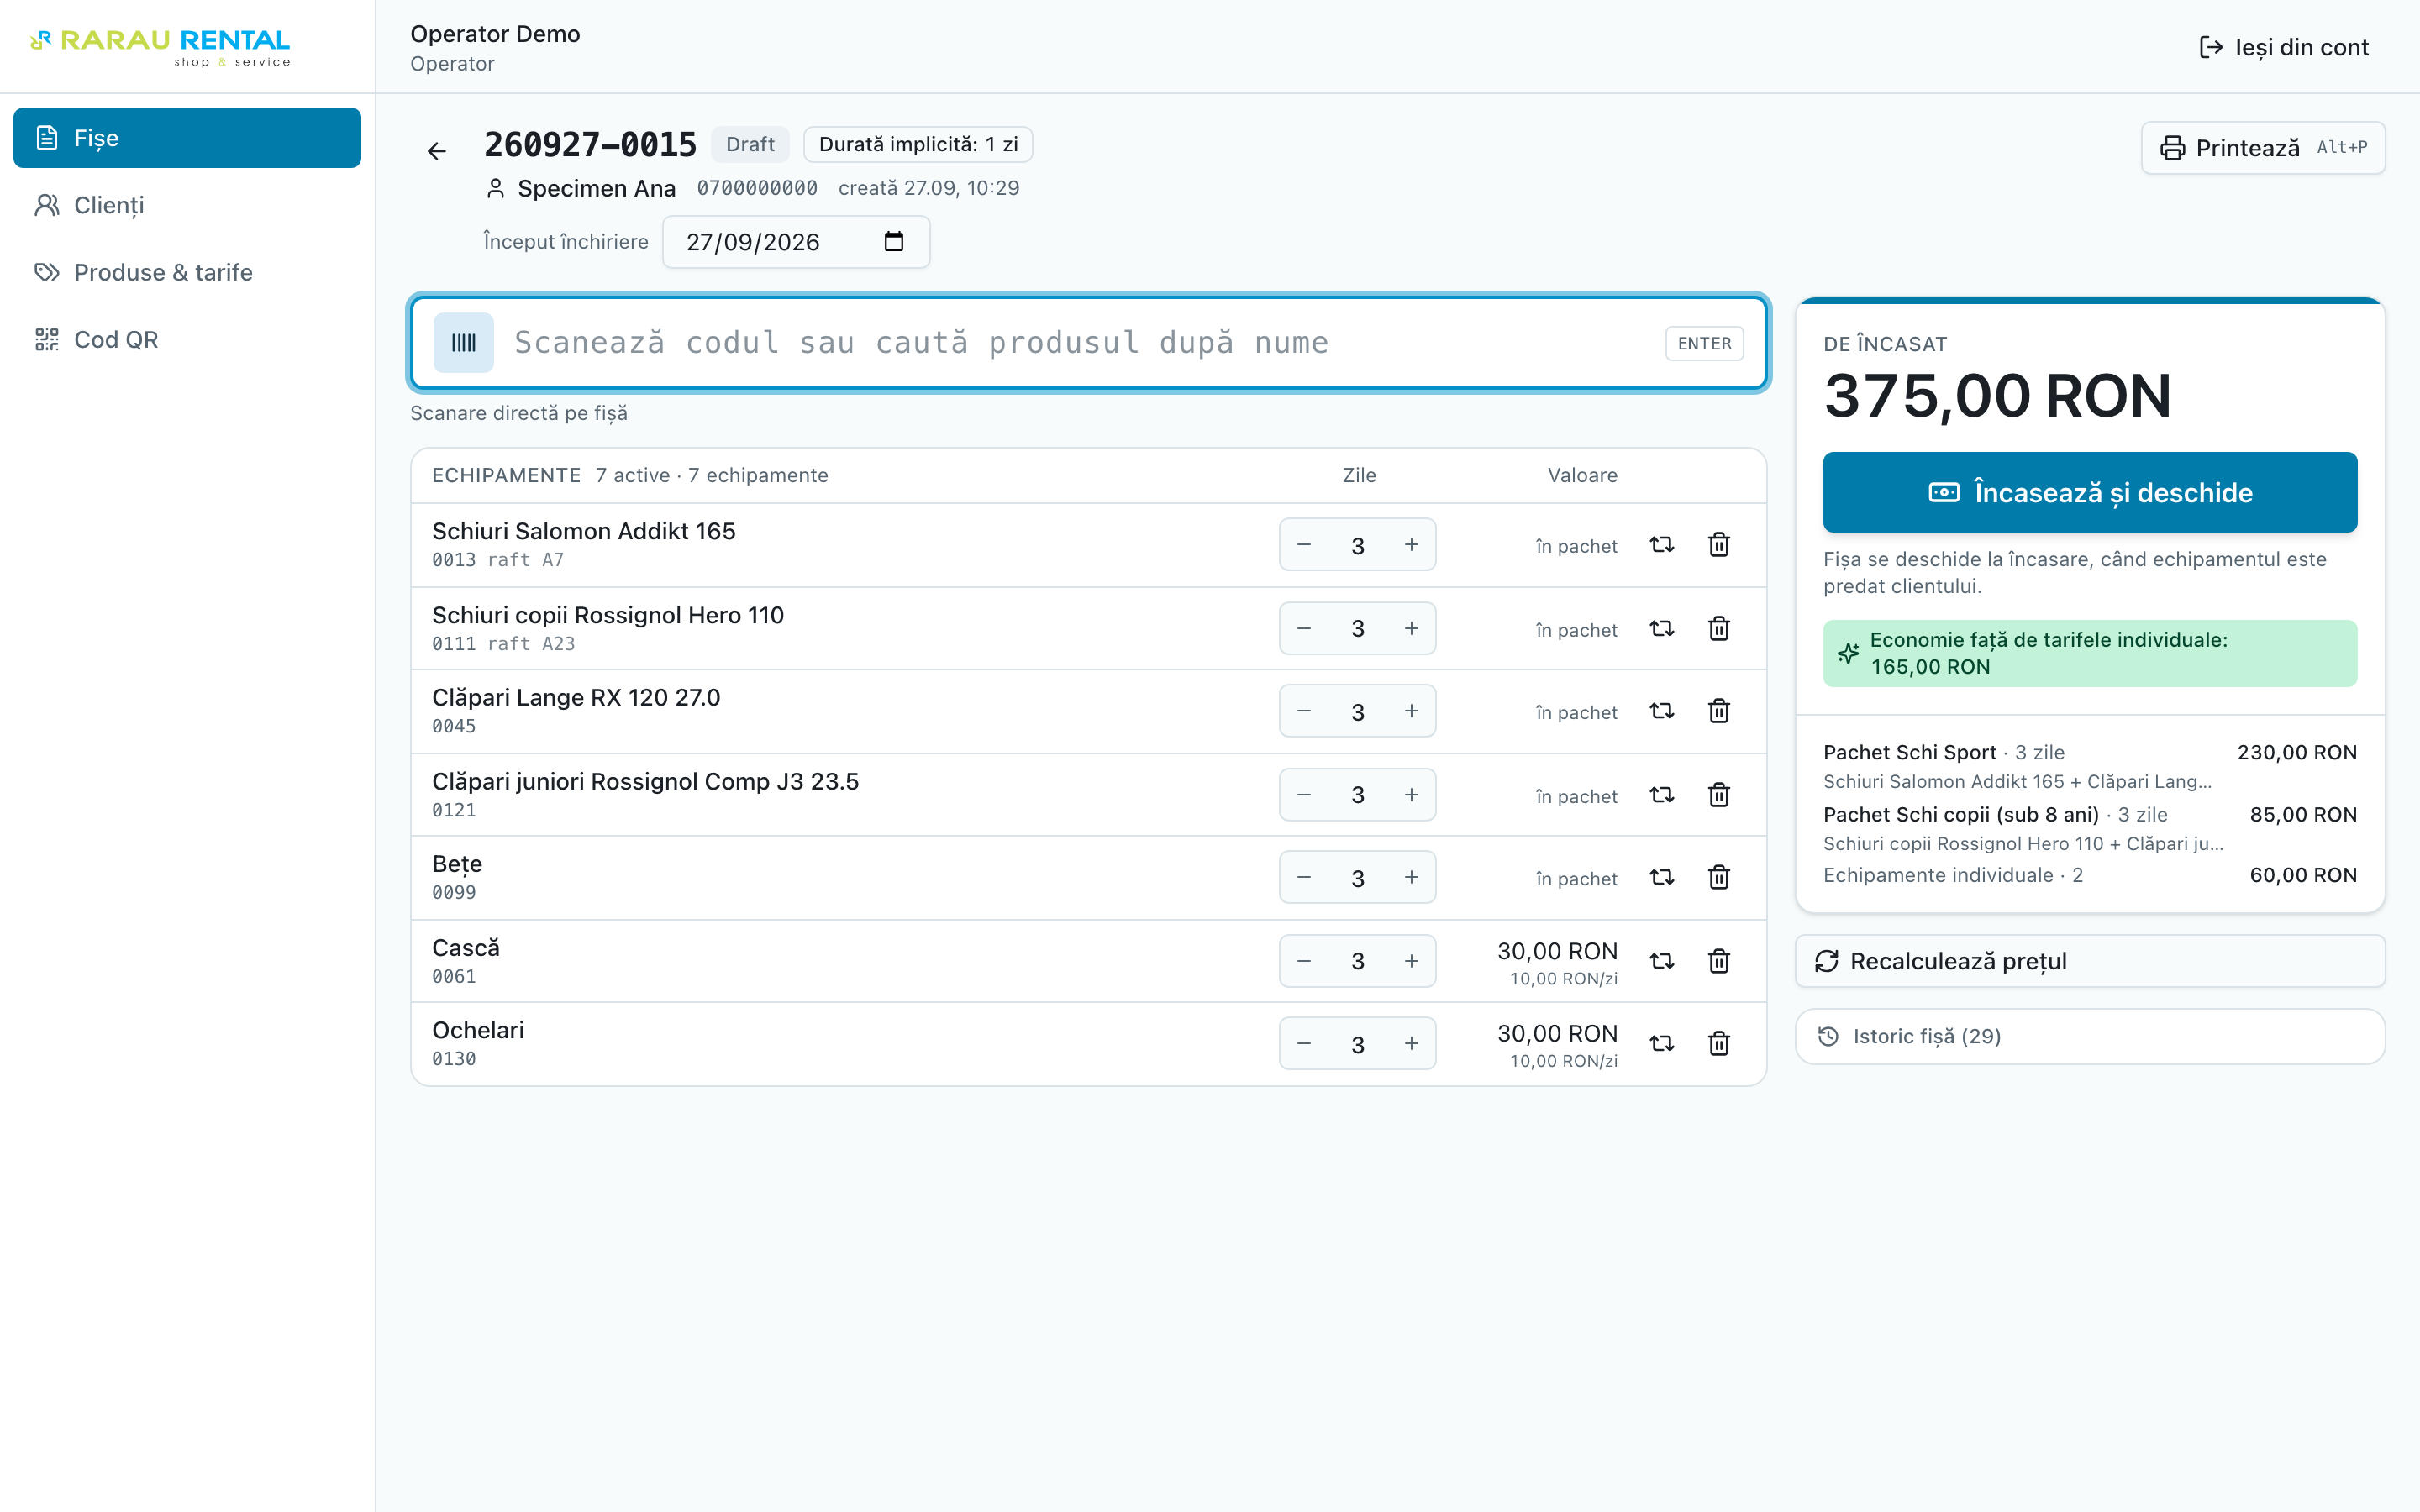Decrease days for Ochelari

[x=1304, y=1044]
